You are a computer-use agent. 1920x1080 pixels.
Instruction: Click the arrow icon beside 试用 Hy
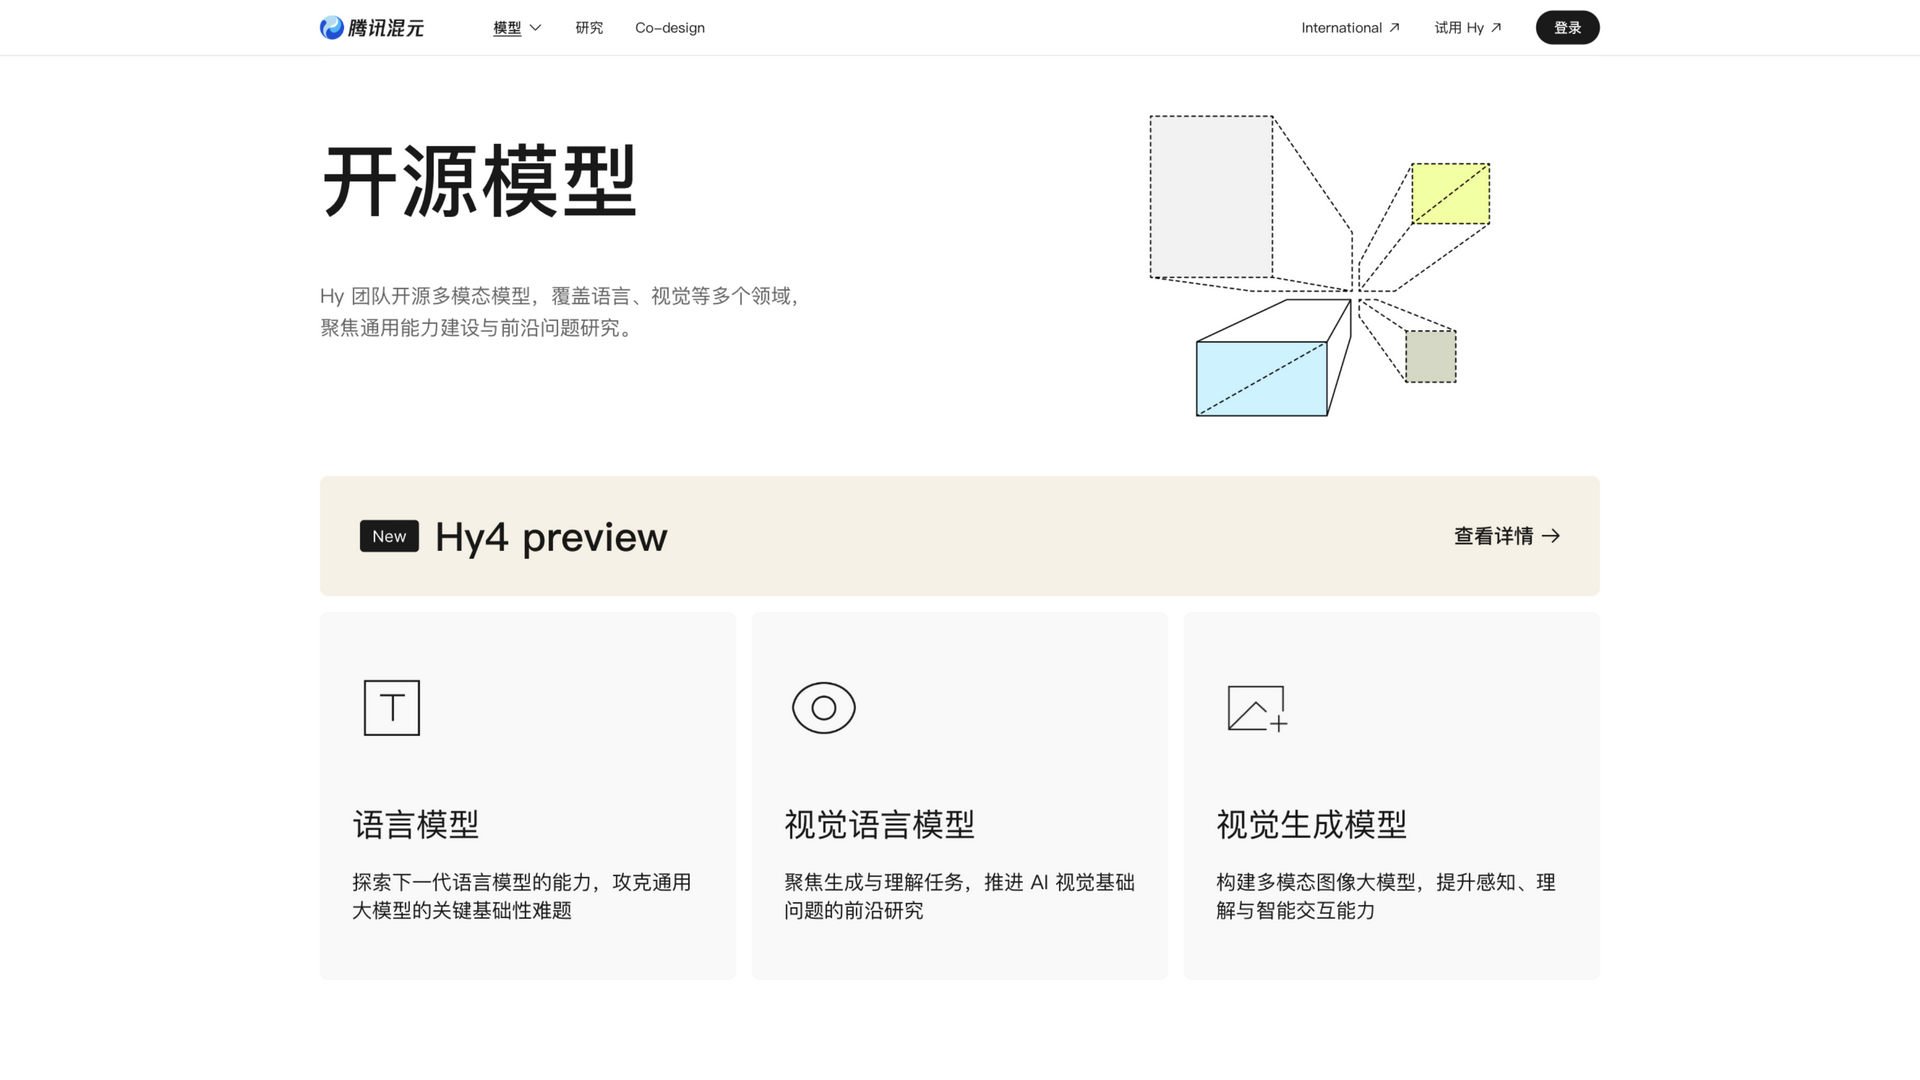(1496, 28)
